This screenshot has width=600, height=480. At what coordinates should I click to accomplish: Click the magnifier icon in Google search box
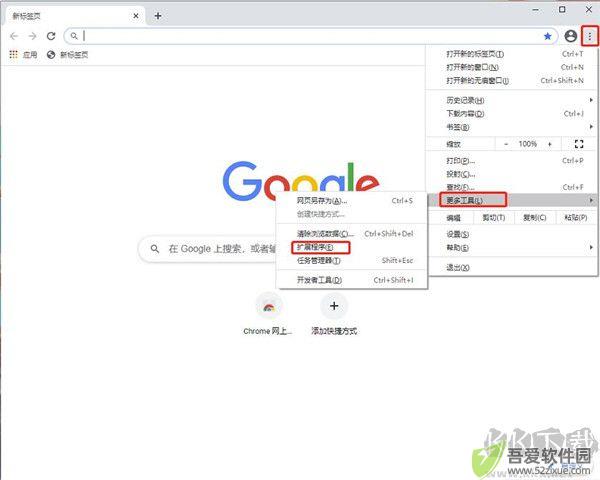click(x=155, y=249)
